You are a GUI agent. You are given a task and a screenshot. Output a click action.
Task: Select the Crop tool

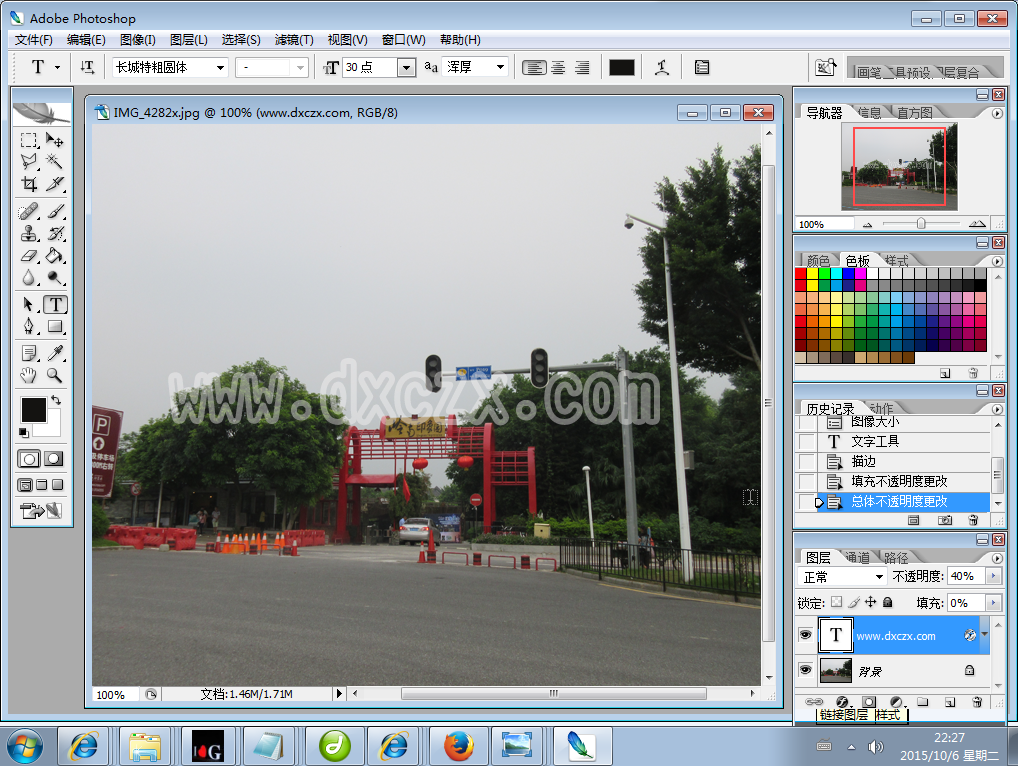pyautogui.click(x=29, y=184)
